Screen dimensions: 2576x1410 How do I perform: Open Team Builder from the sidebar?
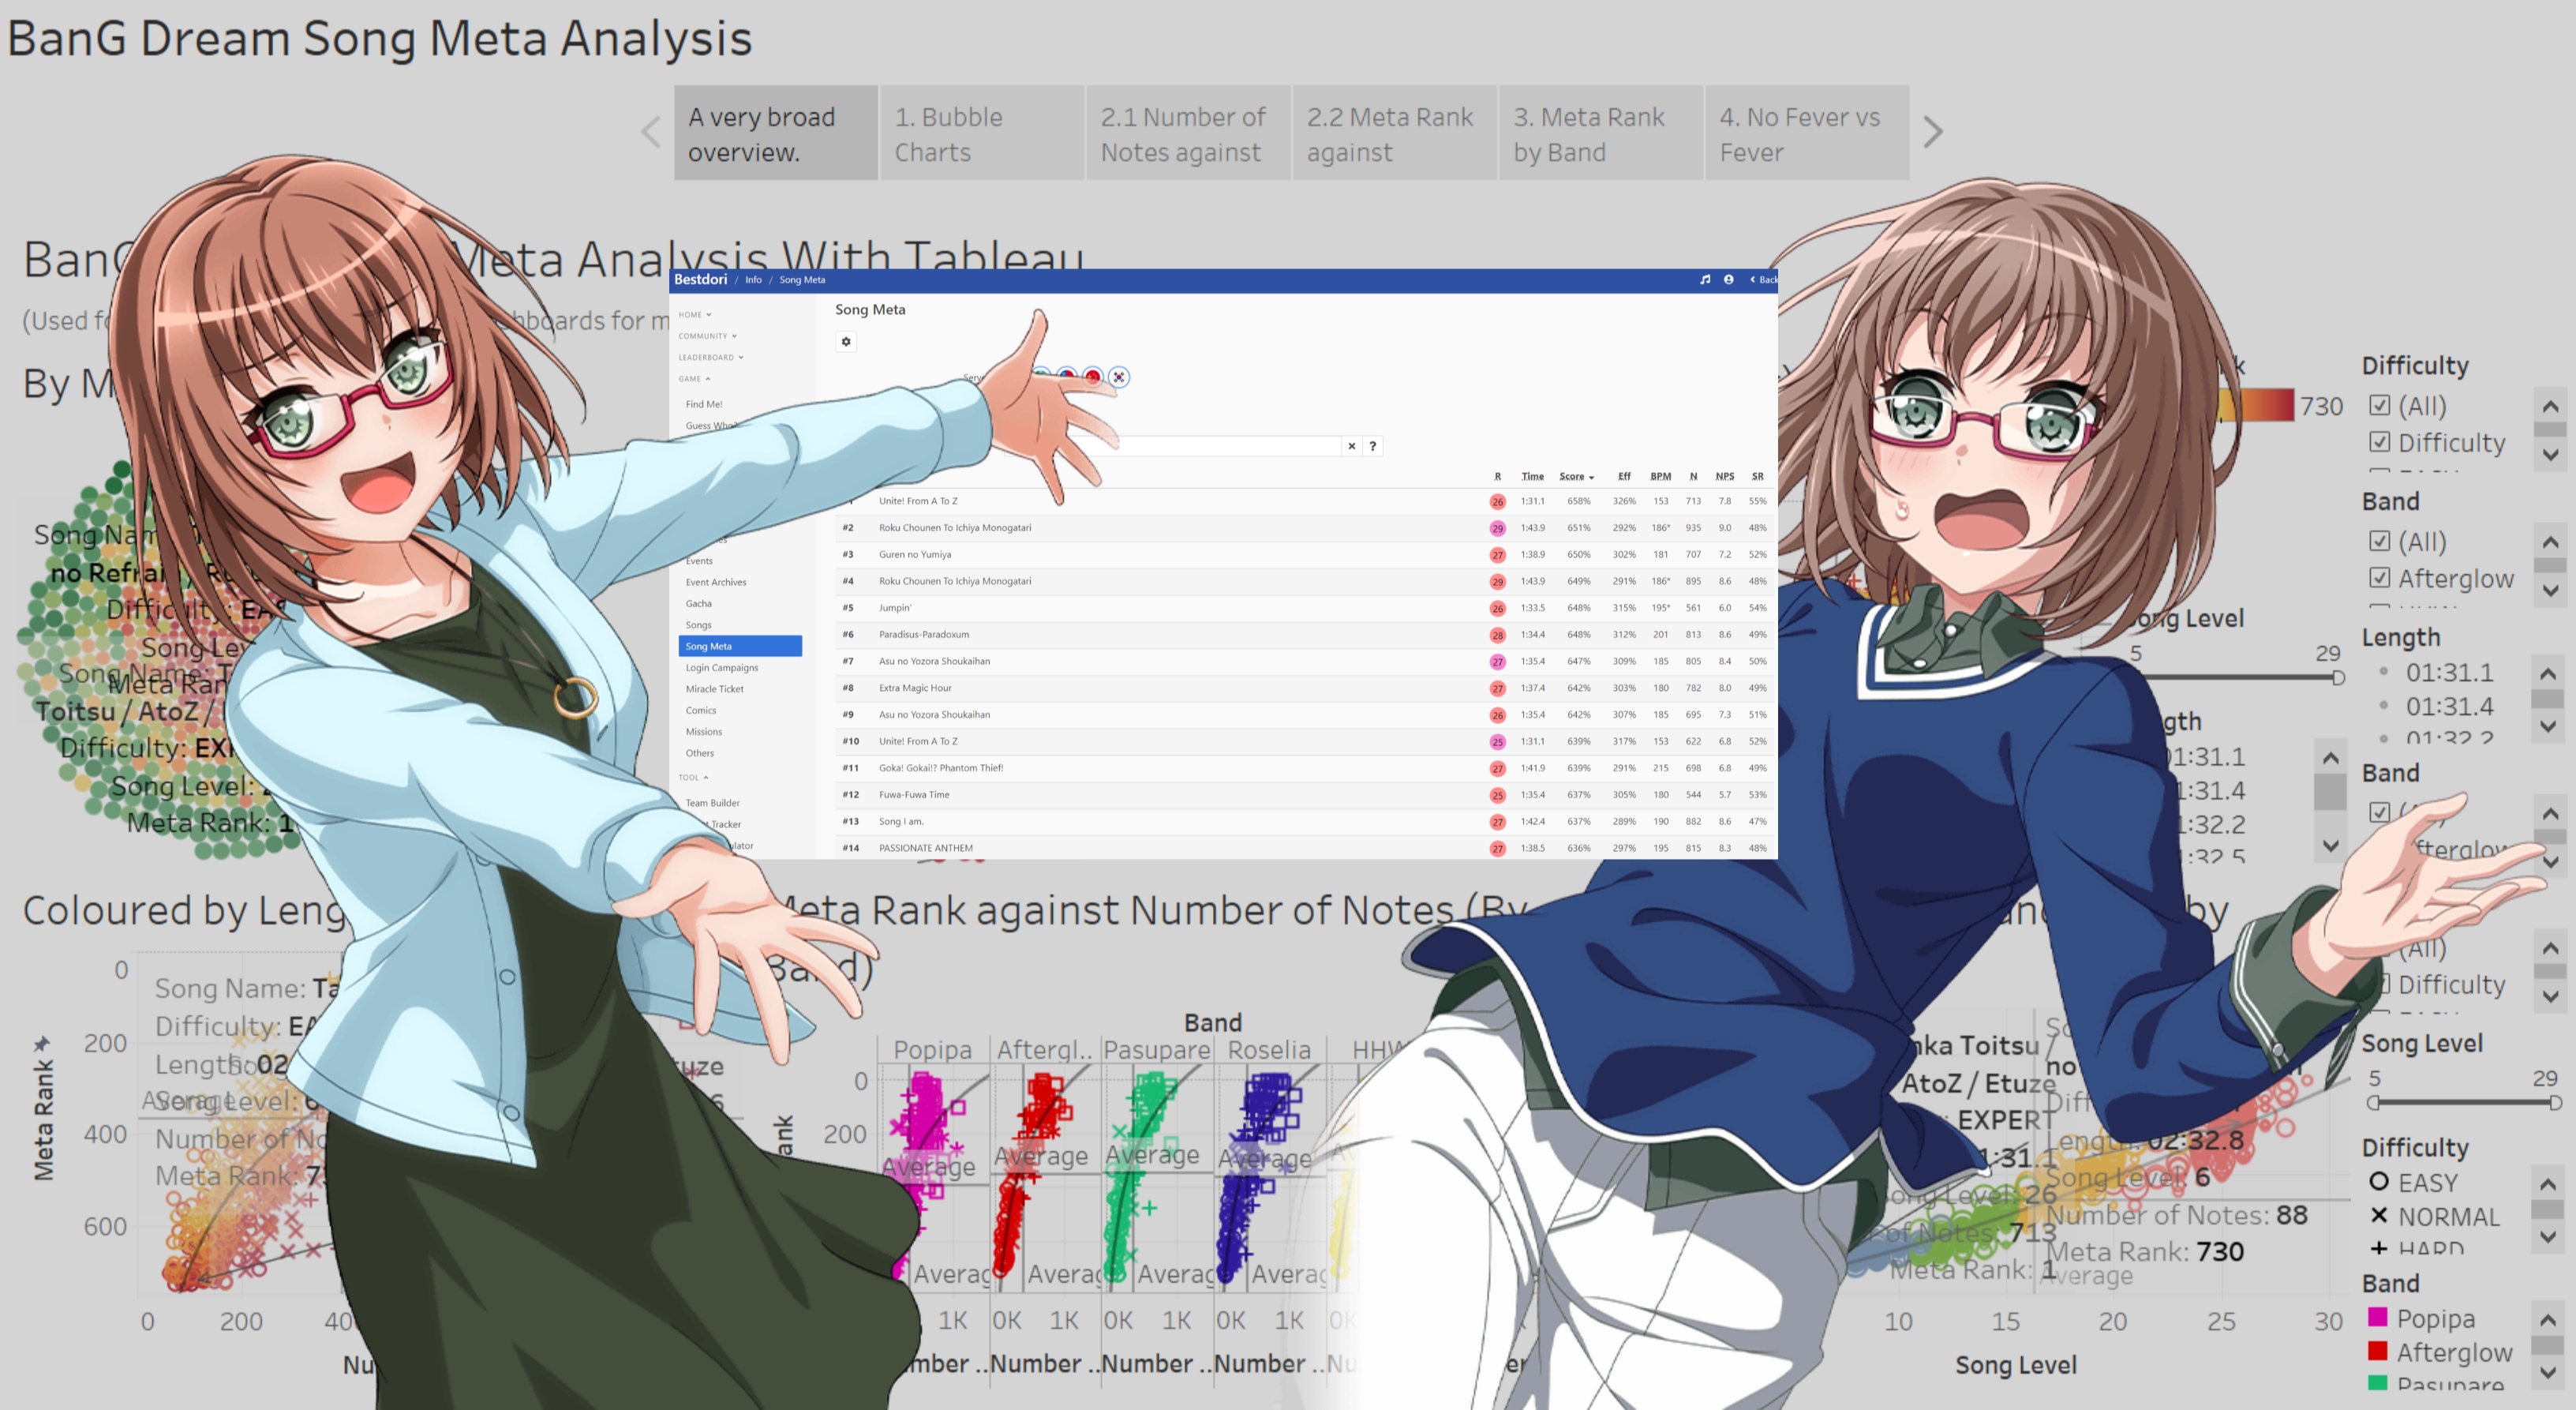point(711,802)
